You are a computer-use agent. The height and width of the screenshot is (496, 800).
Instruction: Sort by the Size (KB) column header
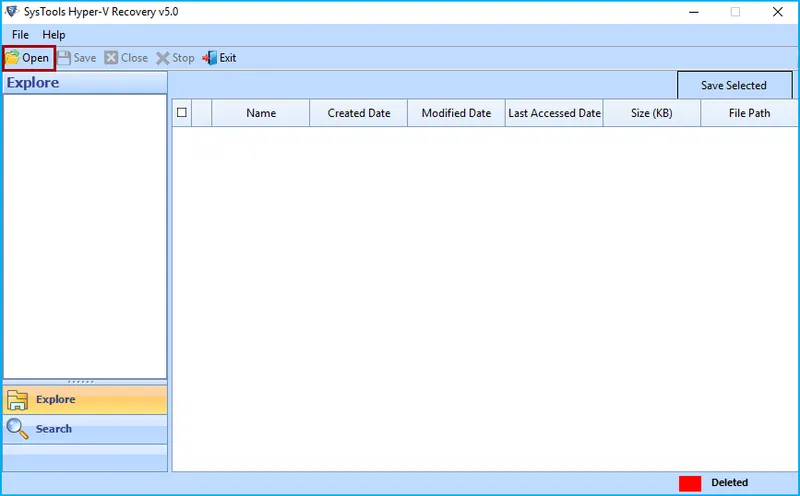point(651,113)
